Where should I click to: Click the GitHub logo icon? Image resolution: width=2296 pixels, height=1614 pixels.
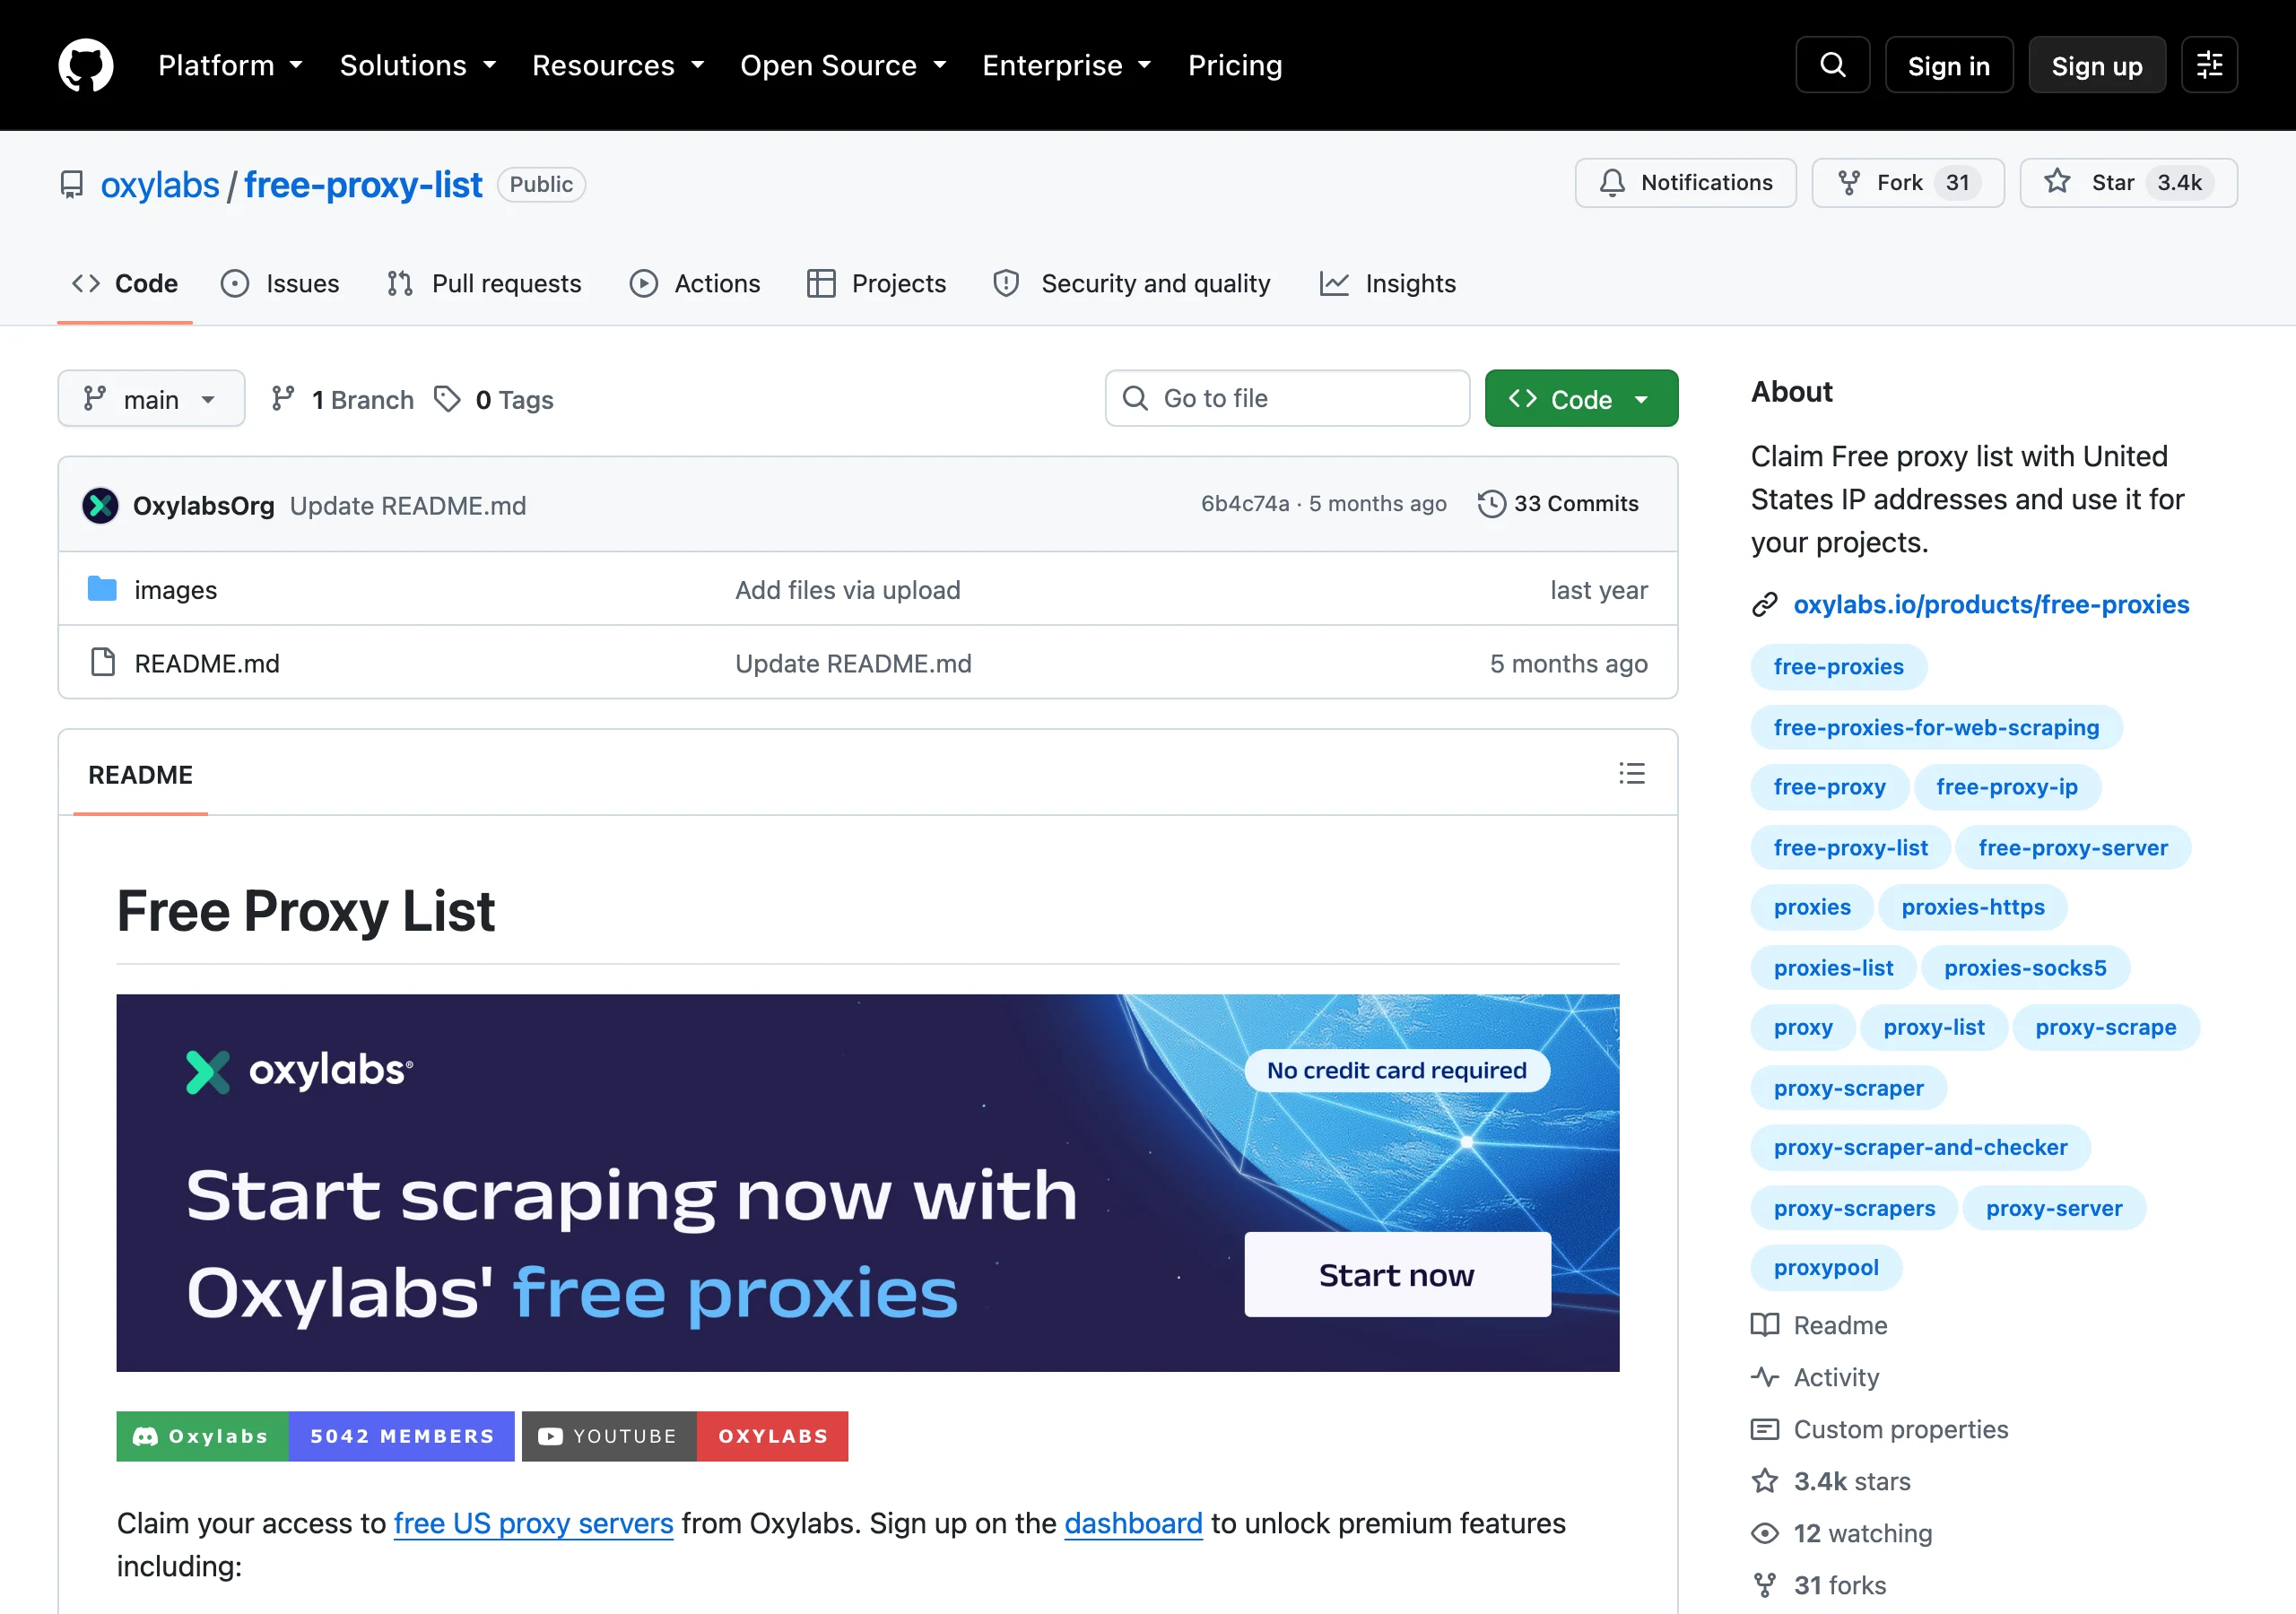pos(86,65)
